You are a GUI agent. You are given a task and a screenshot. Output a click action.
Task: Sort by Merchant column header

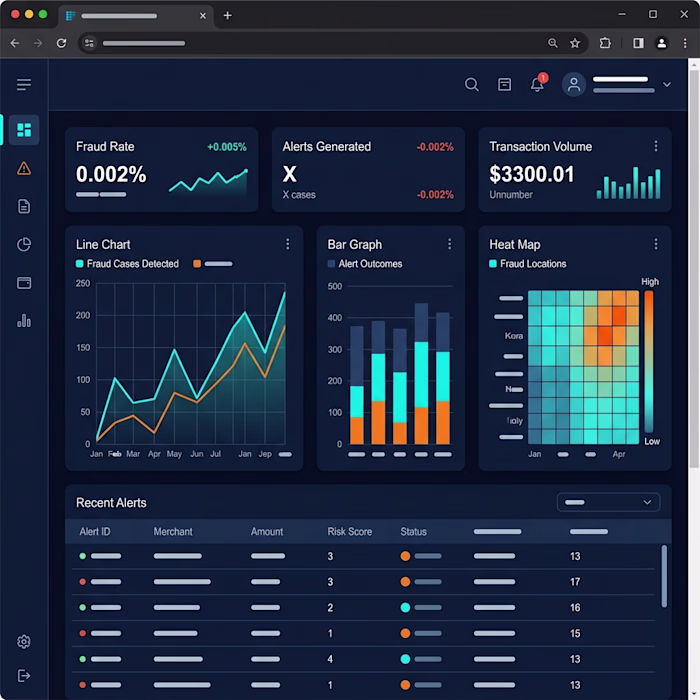173,532
